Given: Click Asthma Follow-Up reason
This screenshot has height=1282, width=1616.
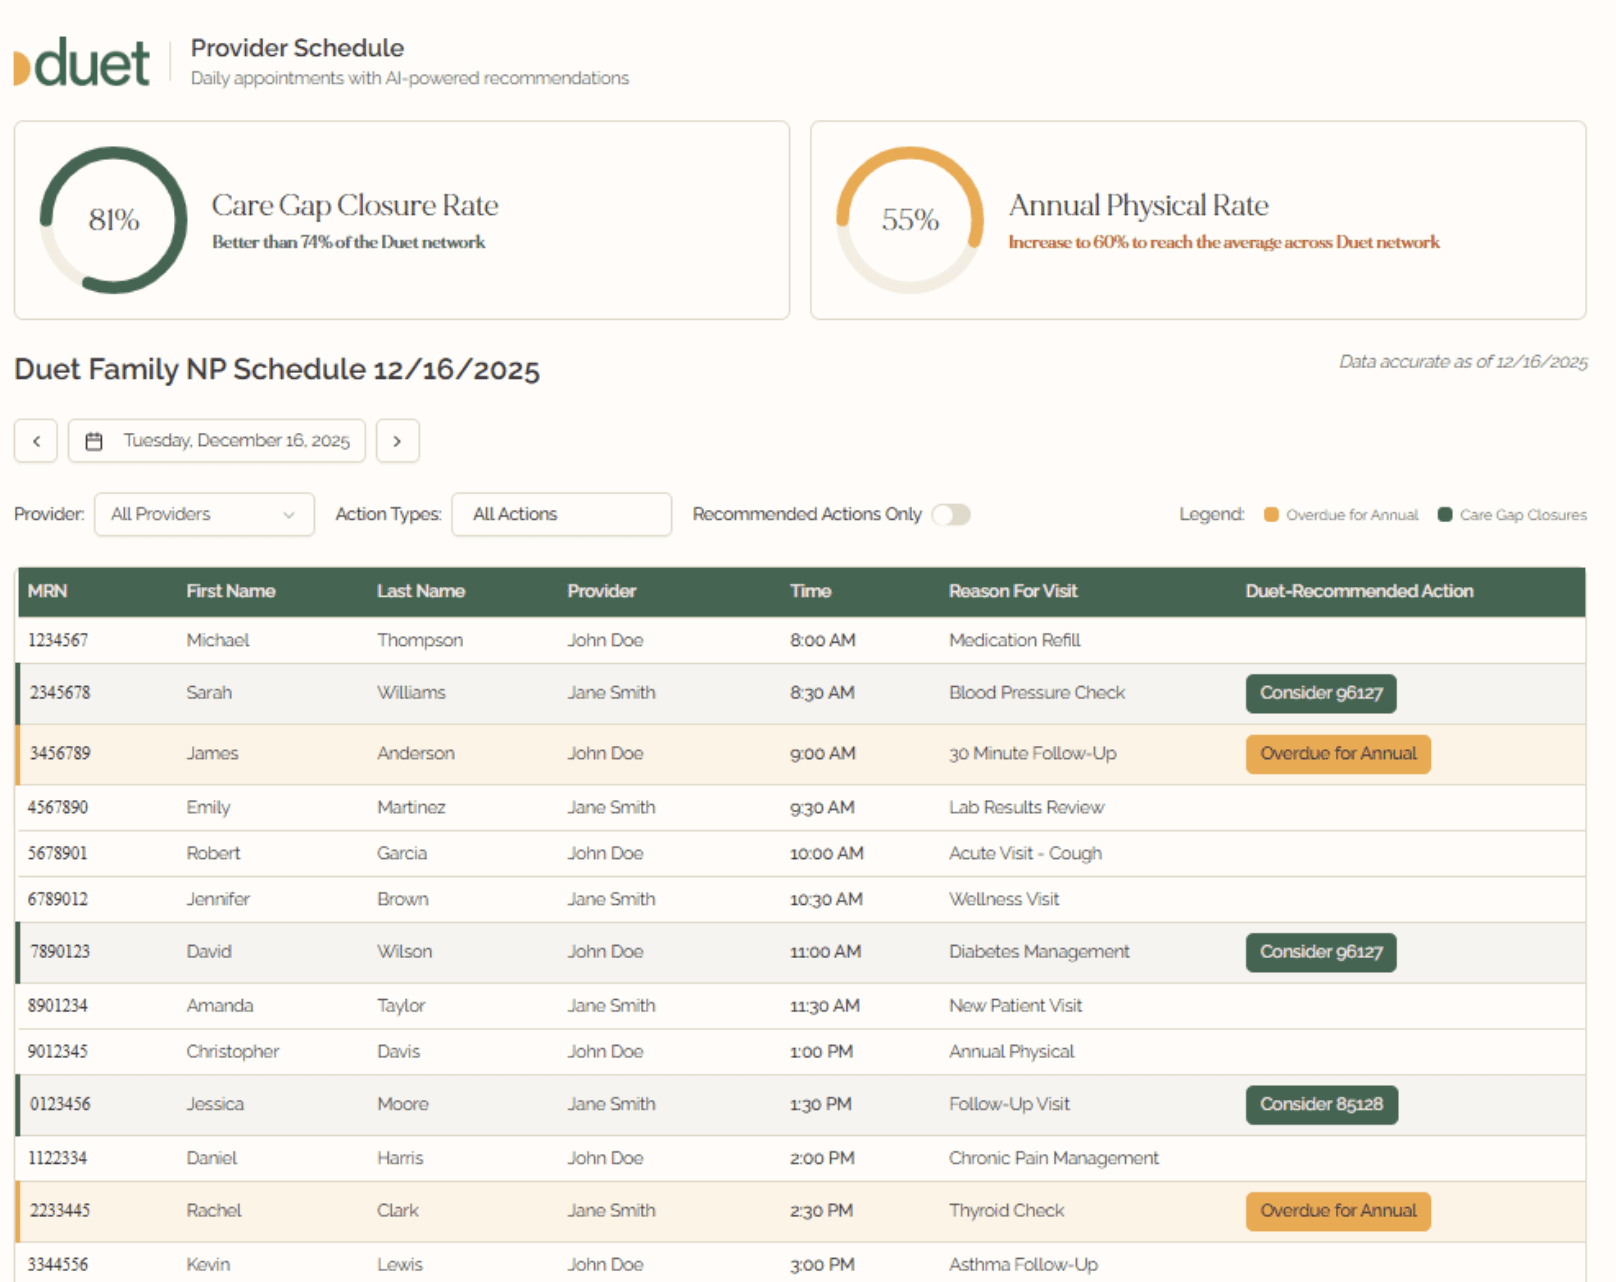Looking at the screenshot, I should click(1023, 1265).
